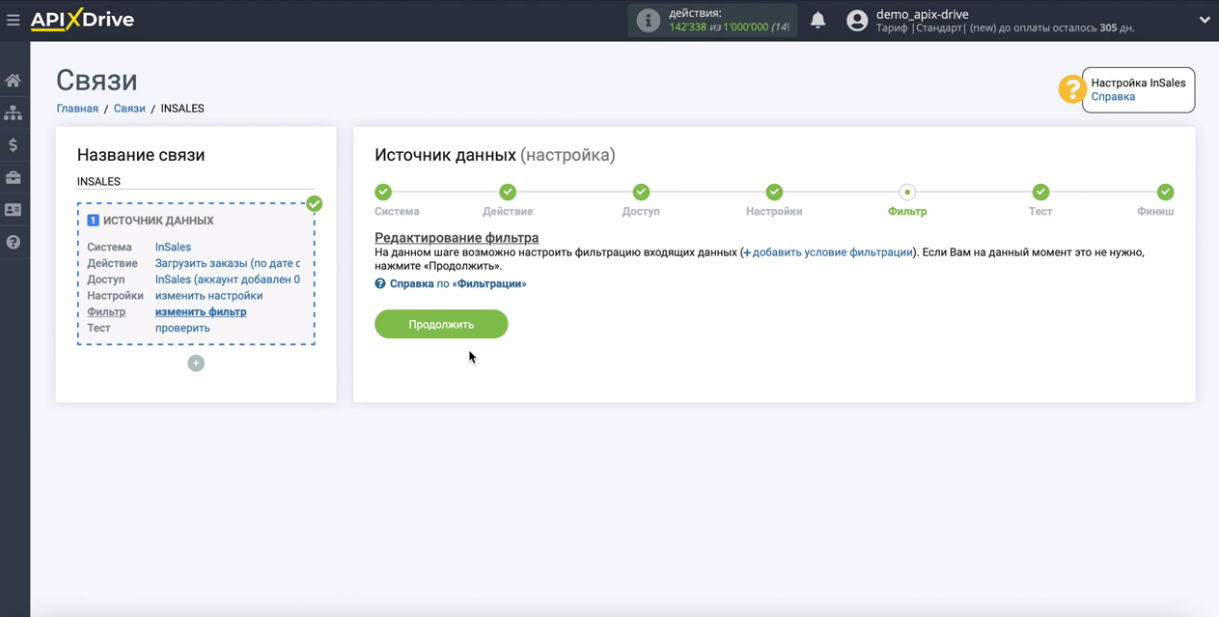Screen dimensions: 1219x617
Task: Click the проверить test link
Action: [182, 328]
